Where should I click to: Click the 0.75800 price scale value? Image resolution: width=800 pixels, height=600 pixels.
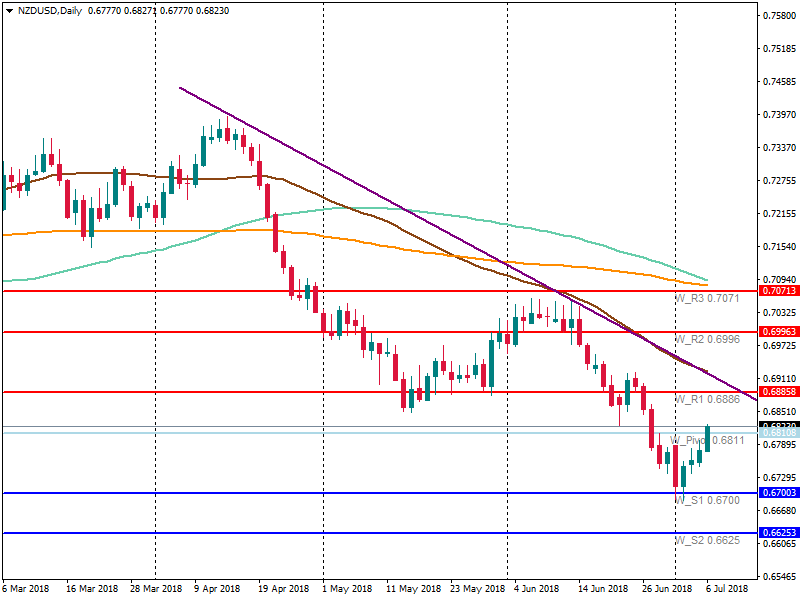click(x=778, y=16)
